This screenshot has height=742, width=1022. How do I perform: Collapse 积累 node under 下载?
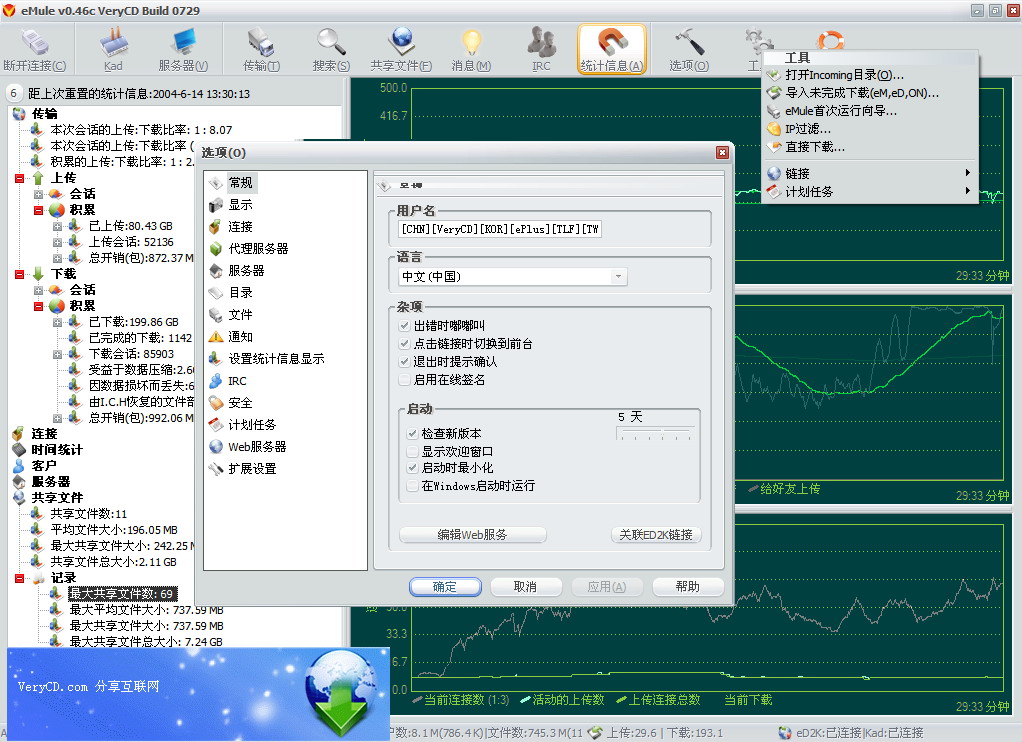pos(38,306)
